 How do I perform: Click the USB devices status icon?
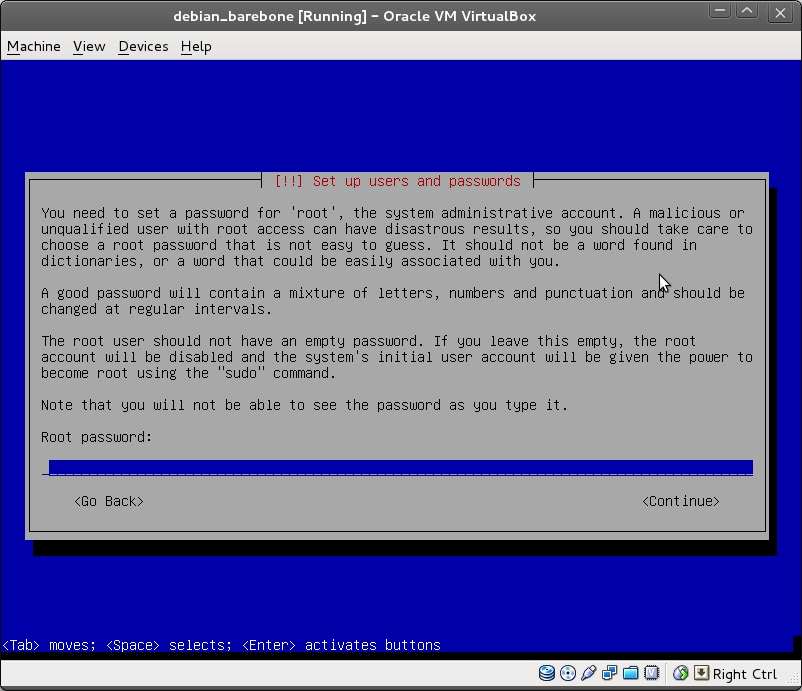click(x=589, y=673)
